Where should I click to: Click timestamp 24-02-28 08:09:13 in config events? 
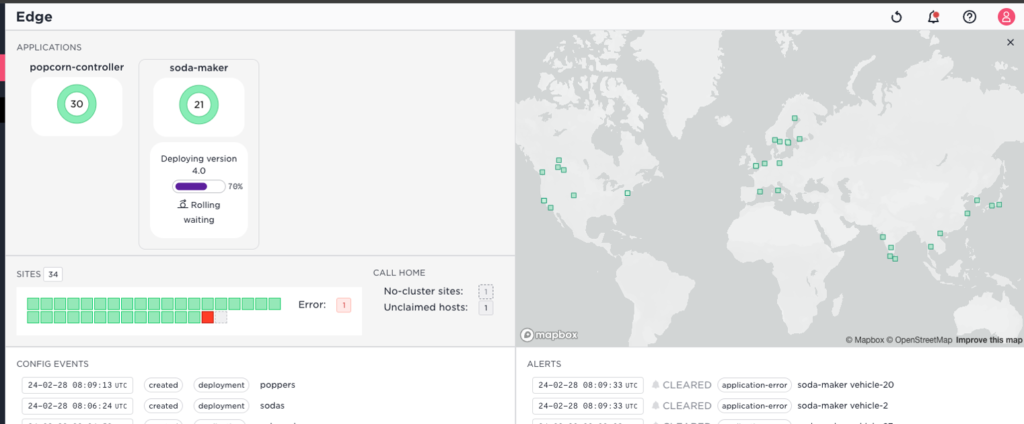pyautogui.click(x=77, y=385)
